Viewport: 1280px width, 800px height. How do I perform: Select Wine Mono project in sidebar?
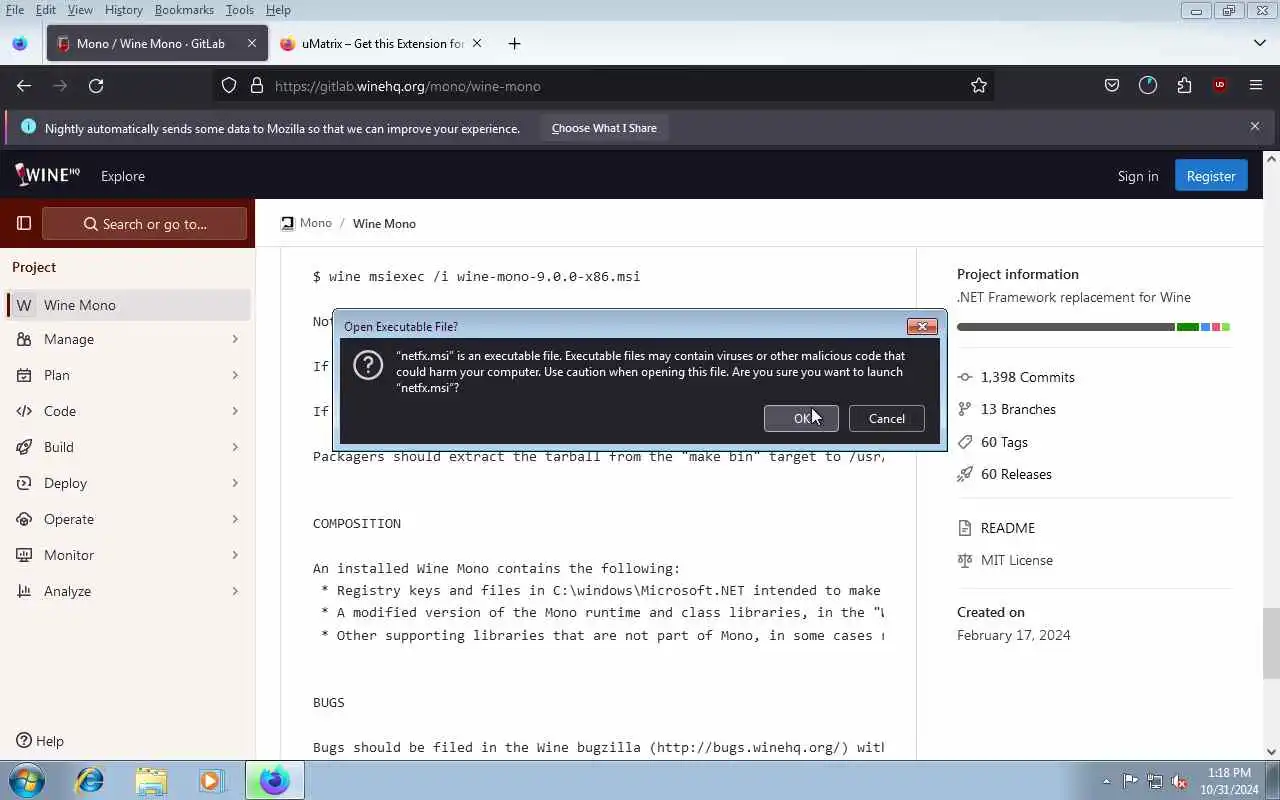[x=128, y=305]
